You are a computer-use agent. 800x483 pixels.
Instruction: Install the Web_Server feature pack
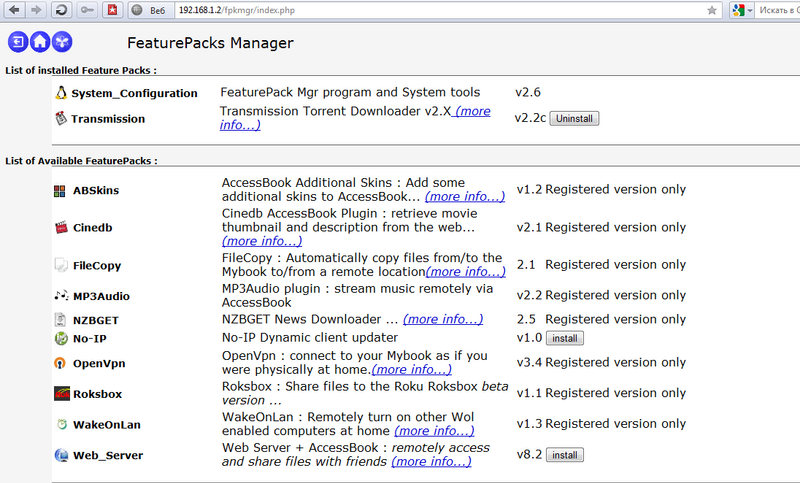pos(565,455)
